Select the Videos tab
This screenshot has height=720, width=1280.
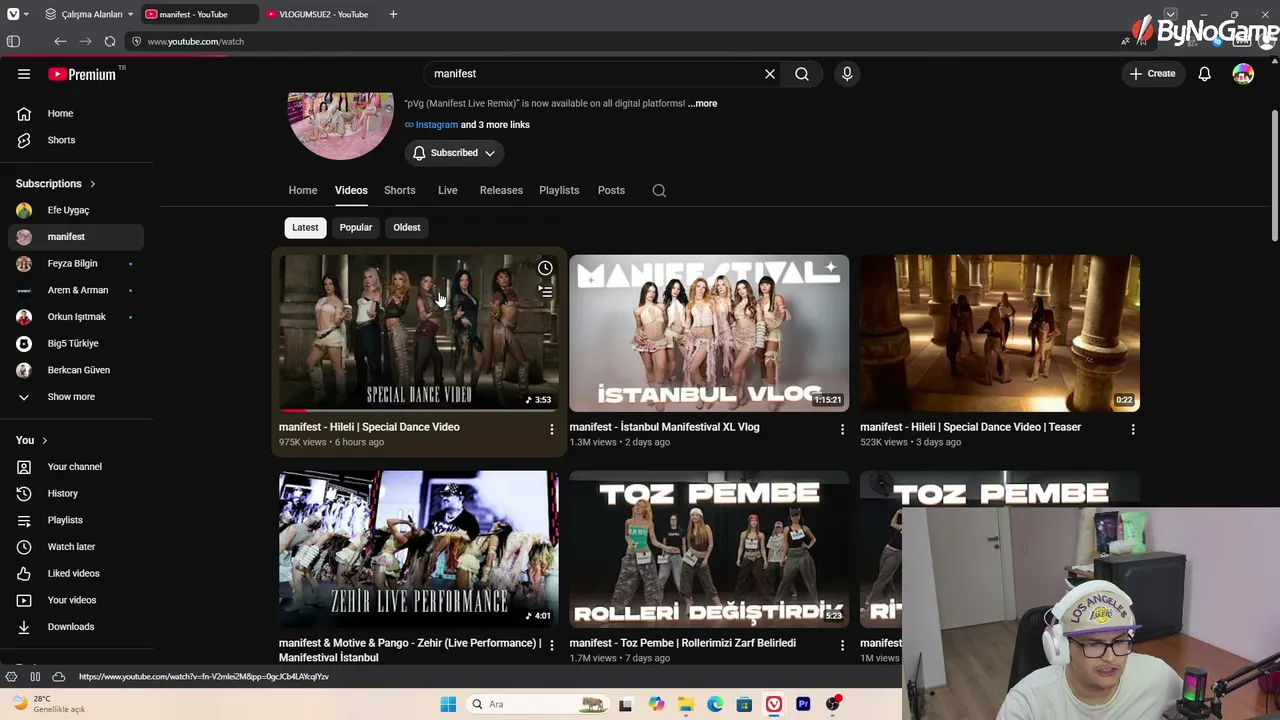point(351,190)
